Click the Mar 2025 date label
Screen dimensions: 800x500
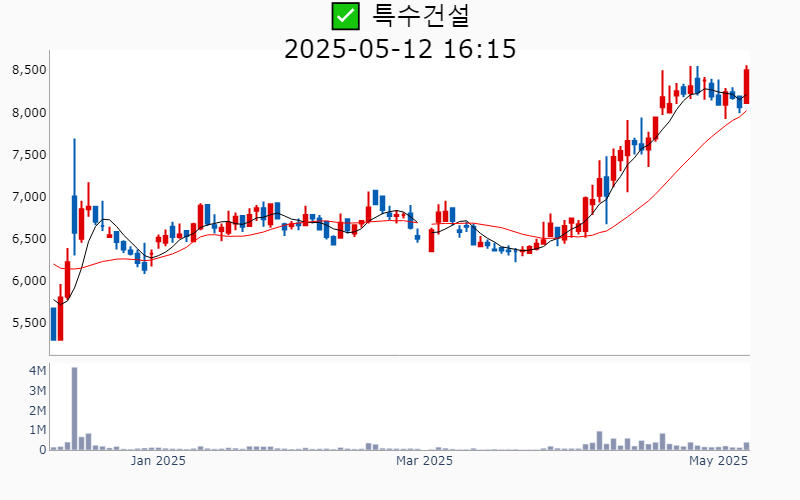pos(424,461)
